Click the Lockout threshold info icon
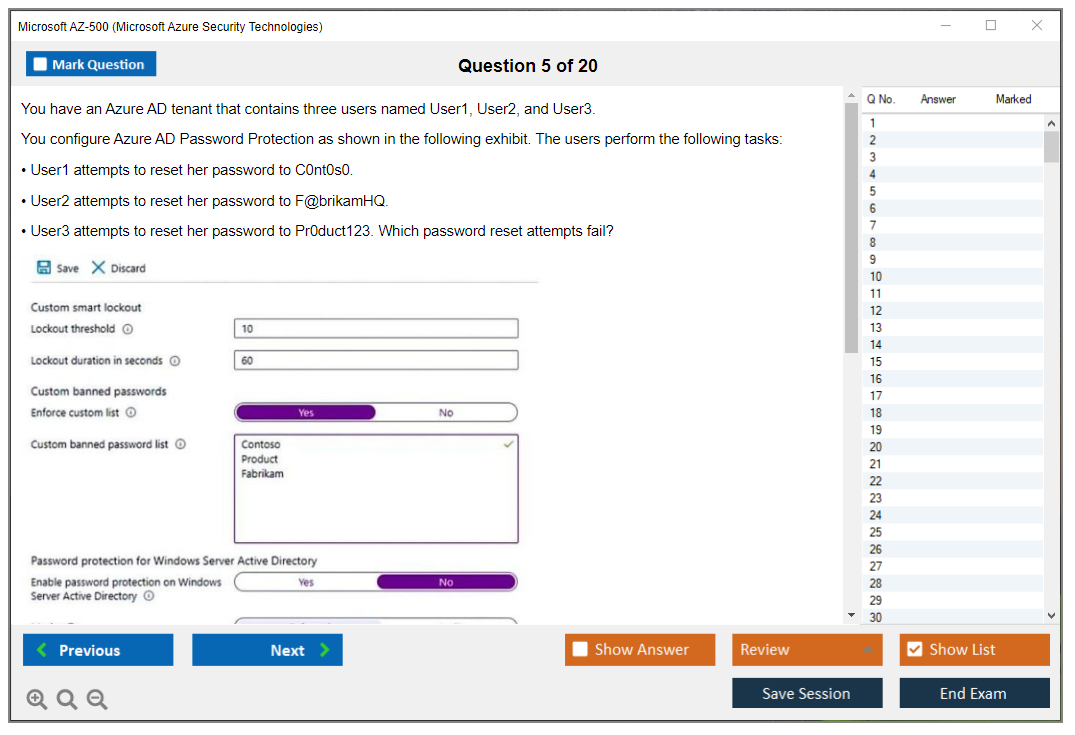 pyautogui.click(x=128, y=329)
